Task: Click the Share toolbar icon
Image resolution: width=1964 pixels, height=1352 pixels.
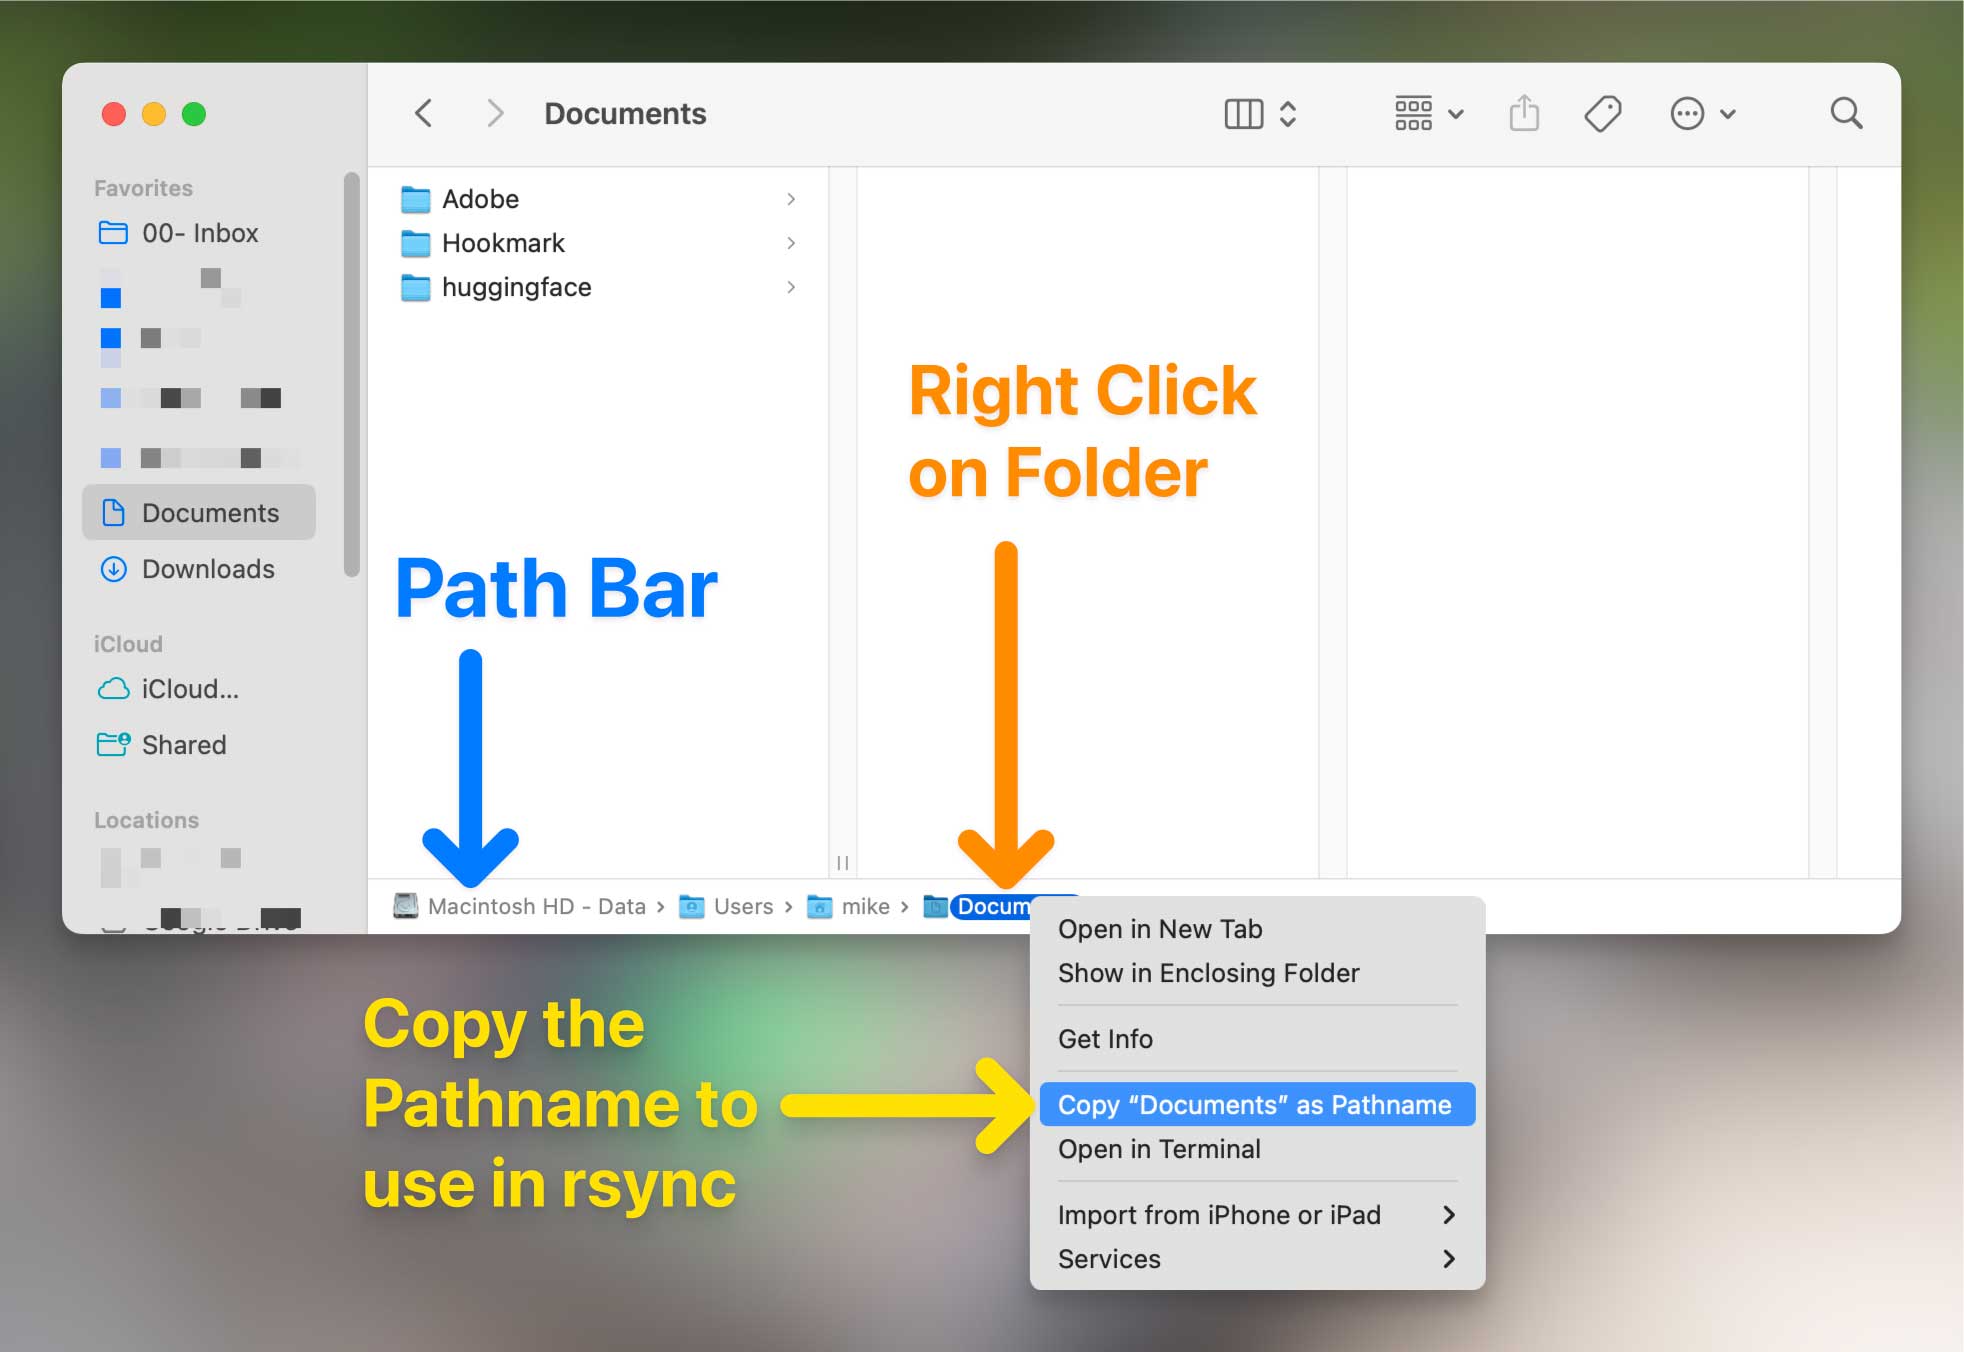Action: pyautogui.click(x=1523, y=113)
